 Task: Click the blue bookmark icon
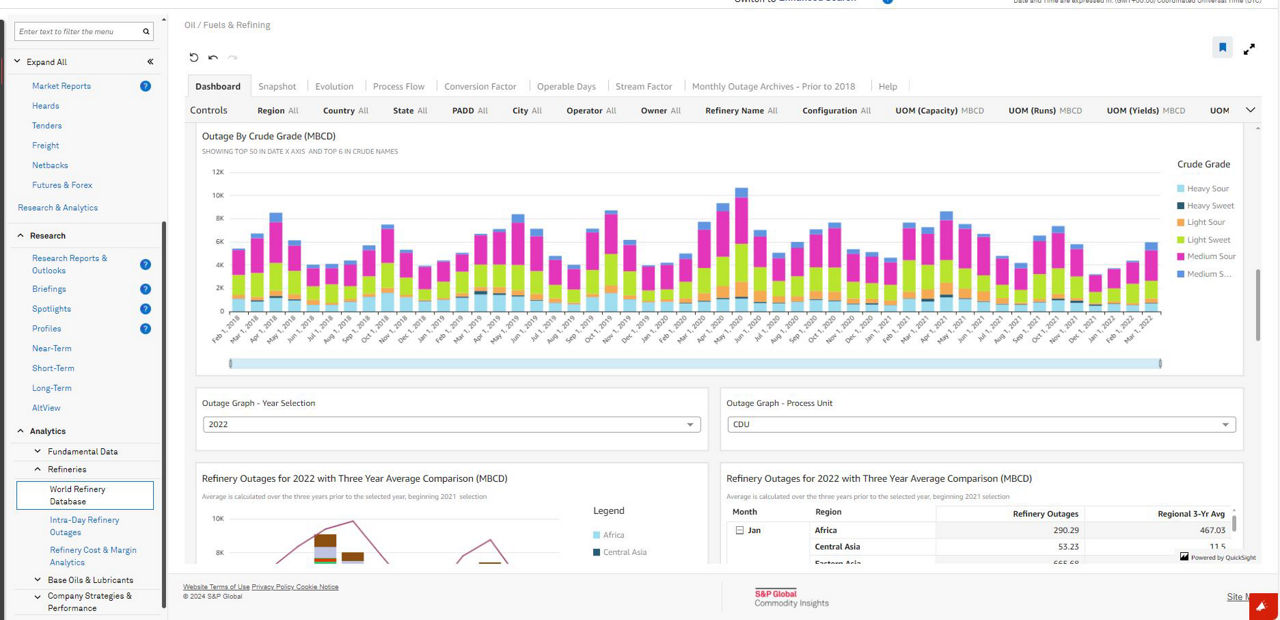[1222, 48]
